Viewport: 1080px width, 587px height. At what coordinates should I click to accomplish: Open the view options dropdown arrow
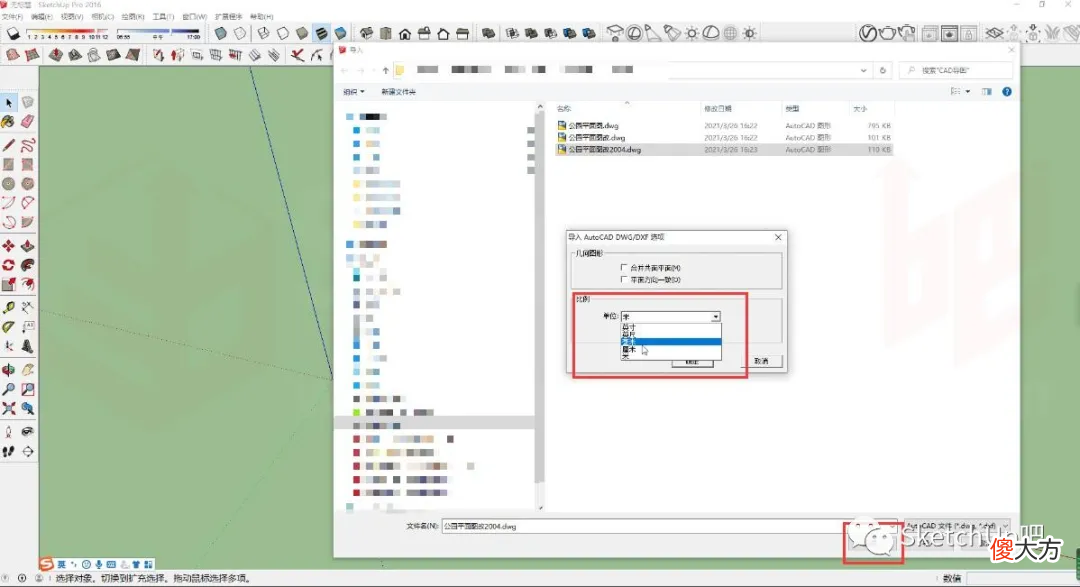click(x=968, y=92)
